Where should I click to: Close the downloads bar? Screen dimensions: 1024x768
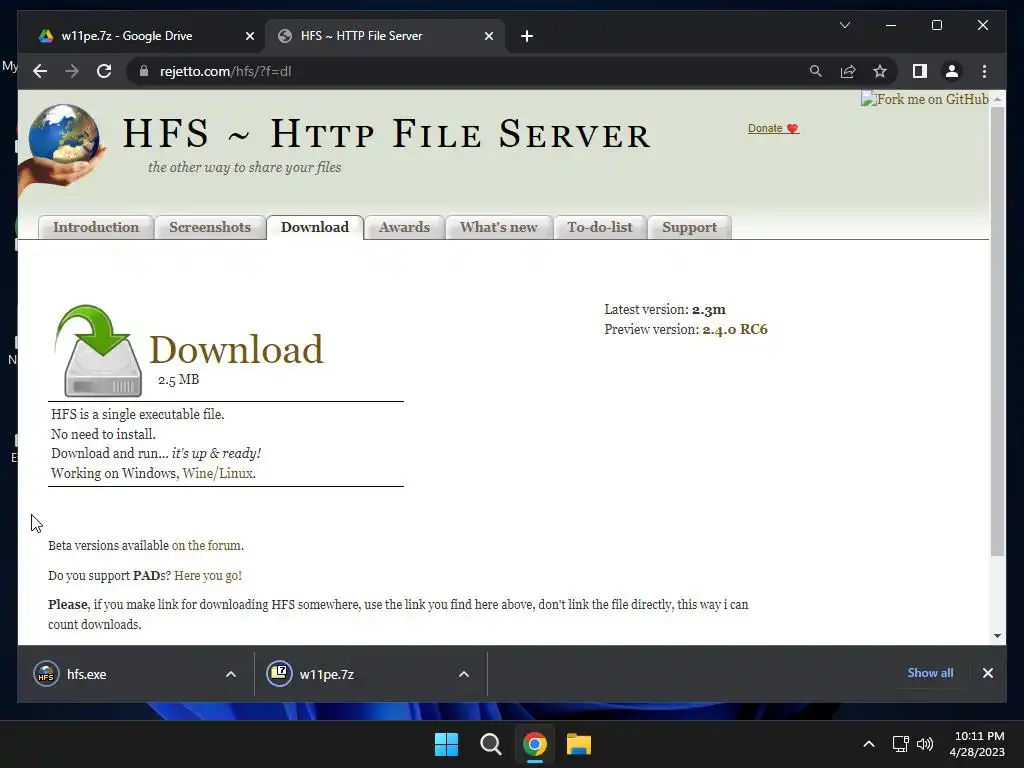[987, 673]
